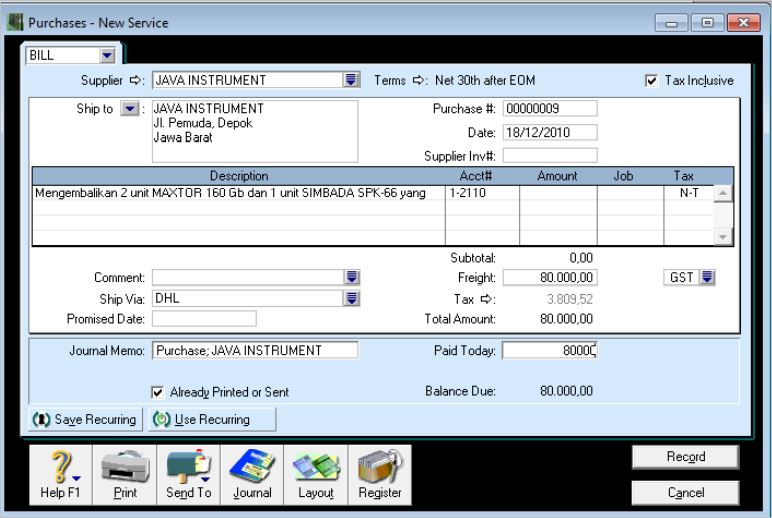Open the Ship Via method list
Image resolution: width=772 pixels, height=518 pixels.
click(352, 298)
